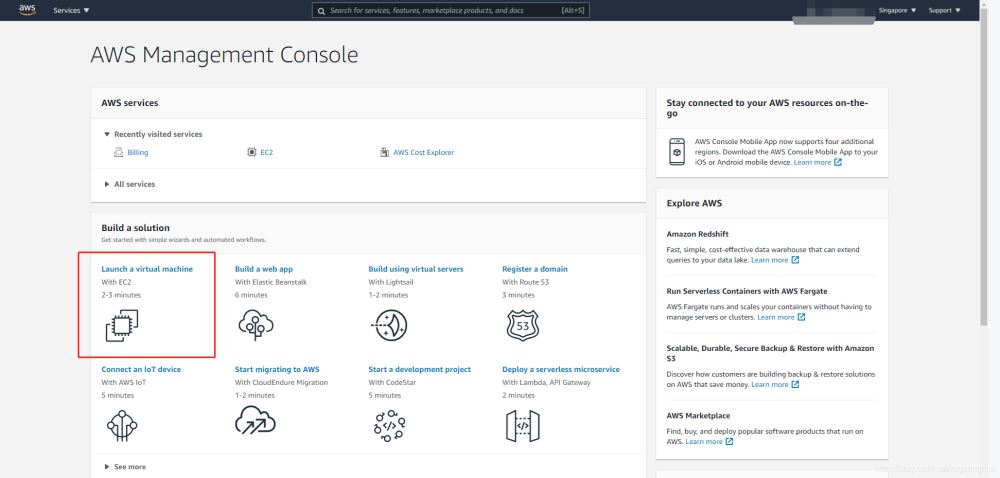Click the CodeStar development project icon
This screenshot has width=1000, height=478.
[x=388, y=425]
